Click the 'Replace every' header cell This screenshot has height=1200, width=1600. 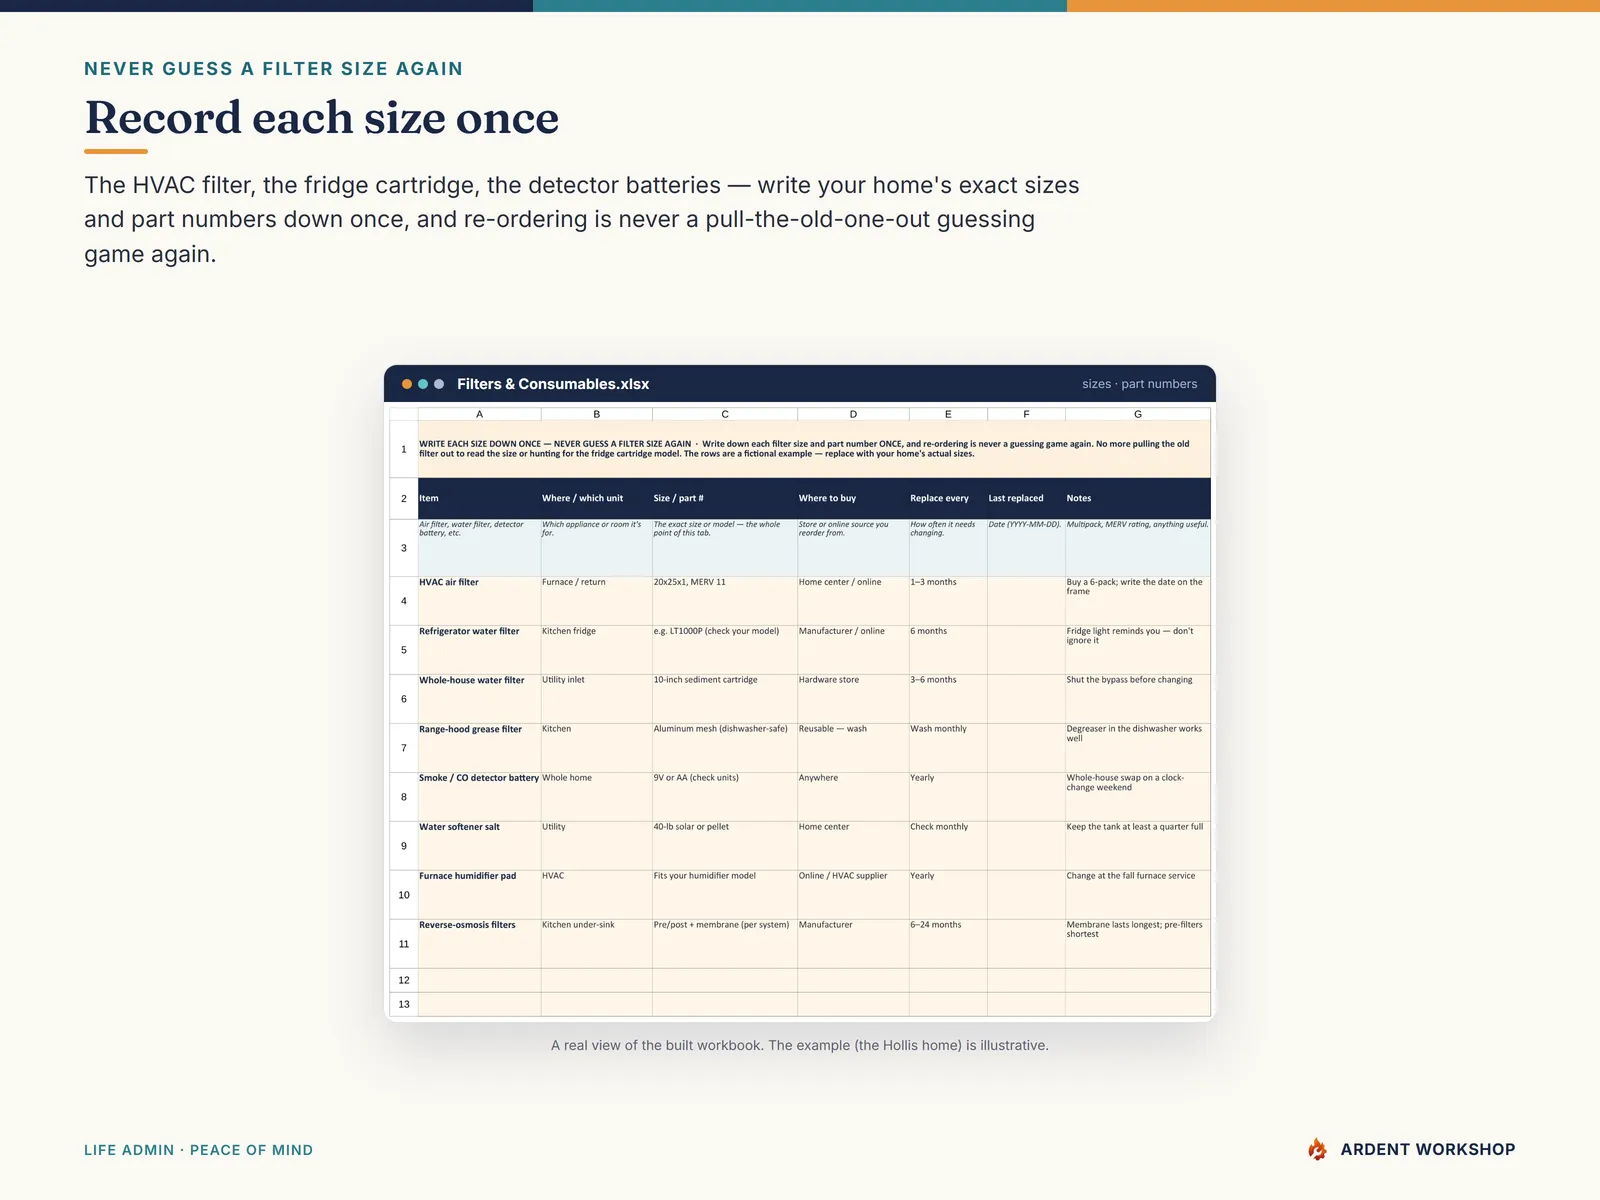[948, 498]
